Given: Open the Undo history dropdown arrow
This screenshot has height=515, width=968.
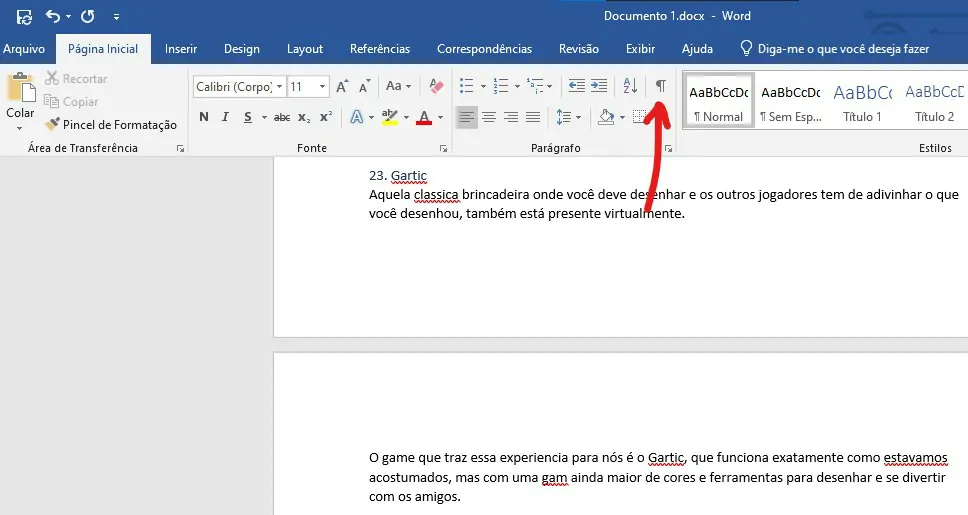Looking at the screenshot, I should coord(68,17).
